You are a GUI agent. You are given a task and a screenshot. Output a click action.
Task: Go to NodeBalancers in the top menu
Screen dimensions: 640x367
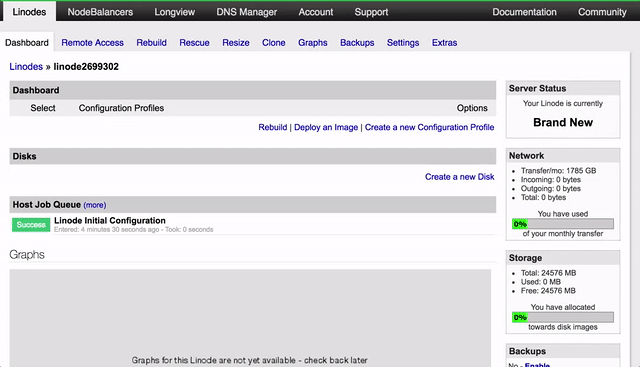click(100, 12)
